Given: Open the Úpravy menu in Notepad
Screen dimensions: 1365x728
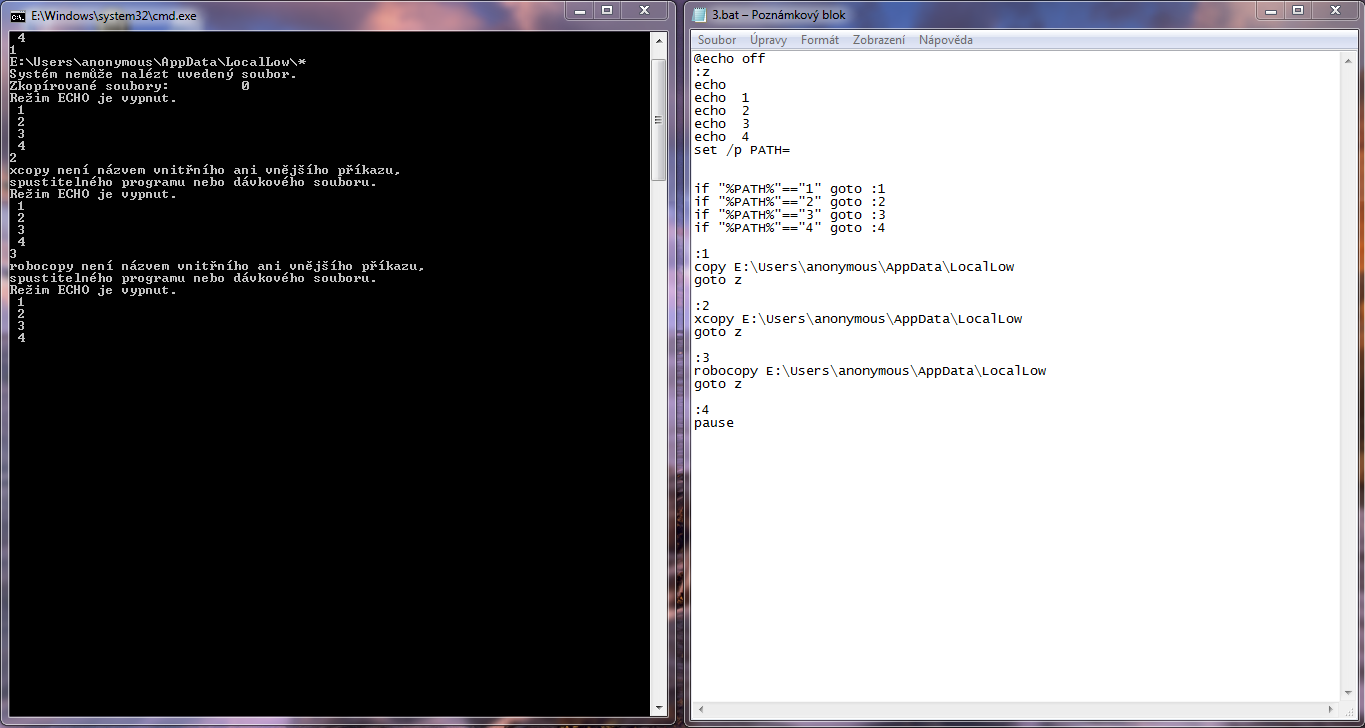Looking at the screenshot, I should (768, 40).
